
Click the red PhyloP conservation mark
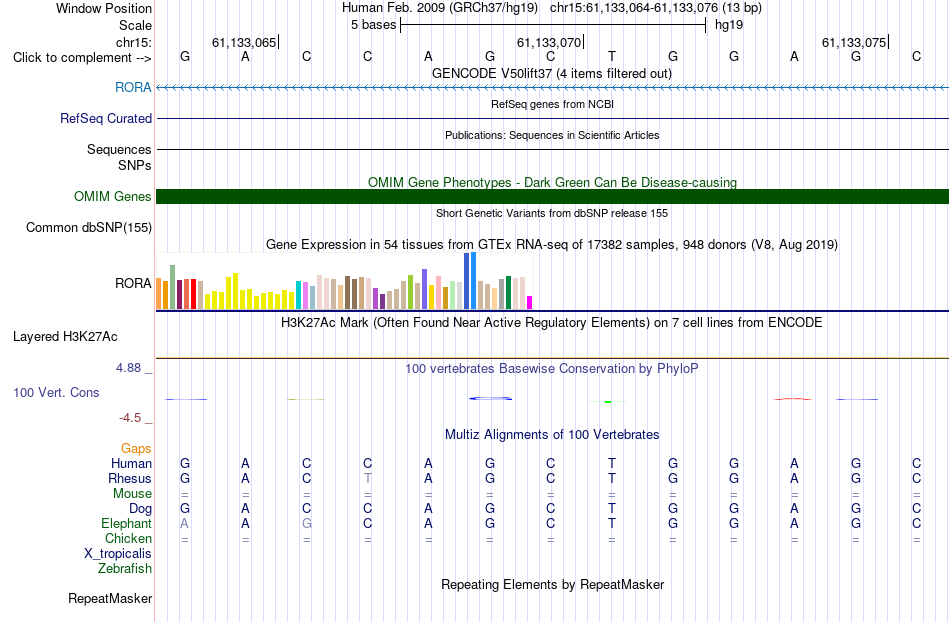tap(792, 399)
